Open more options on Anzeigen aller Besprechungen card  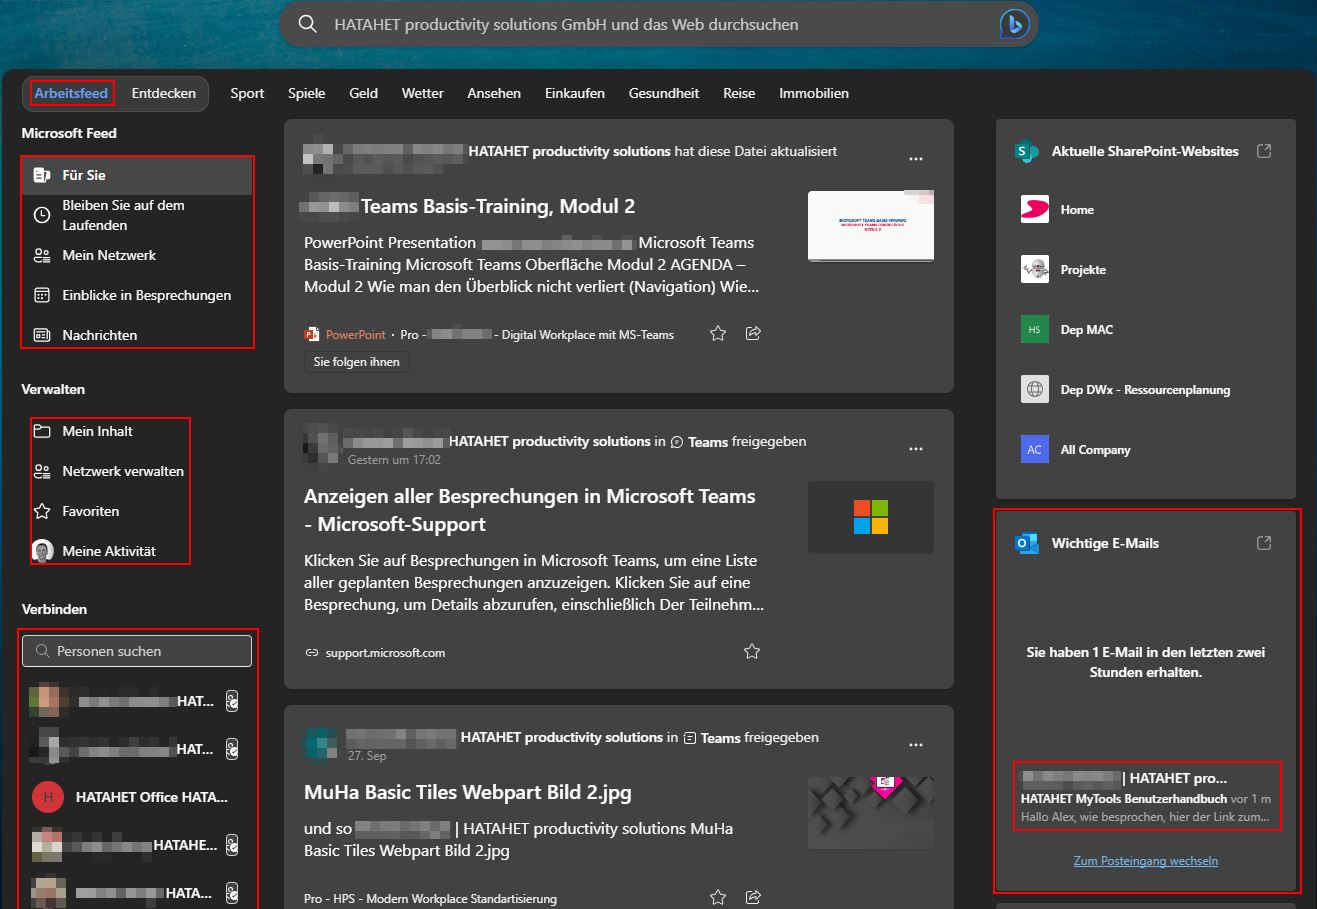[916, 449]
